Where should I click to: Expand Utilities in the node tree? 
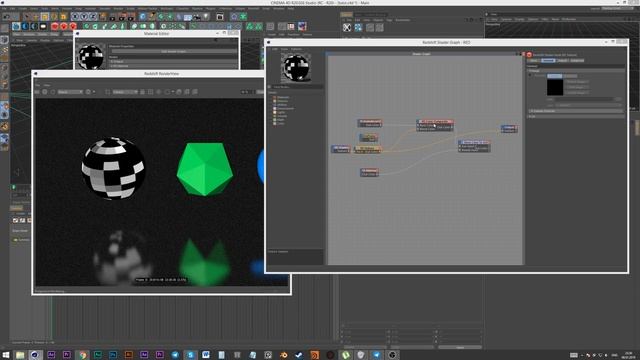coord(282,104)
